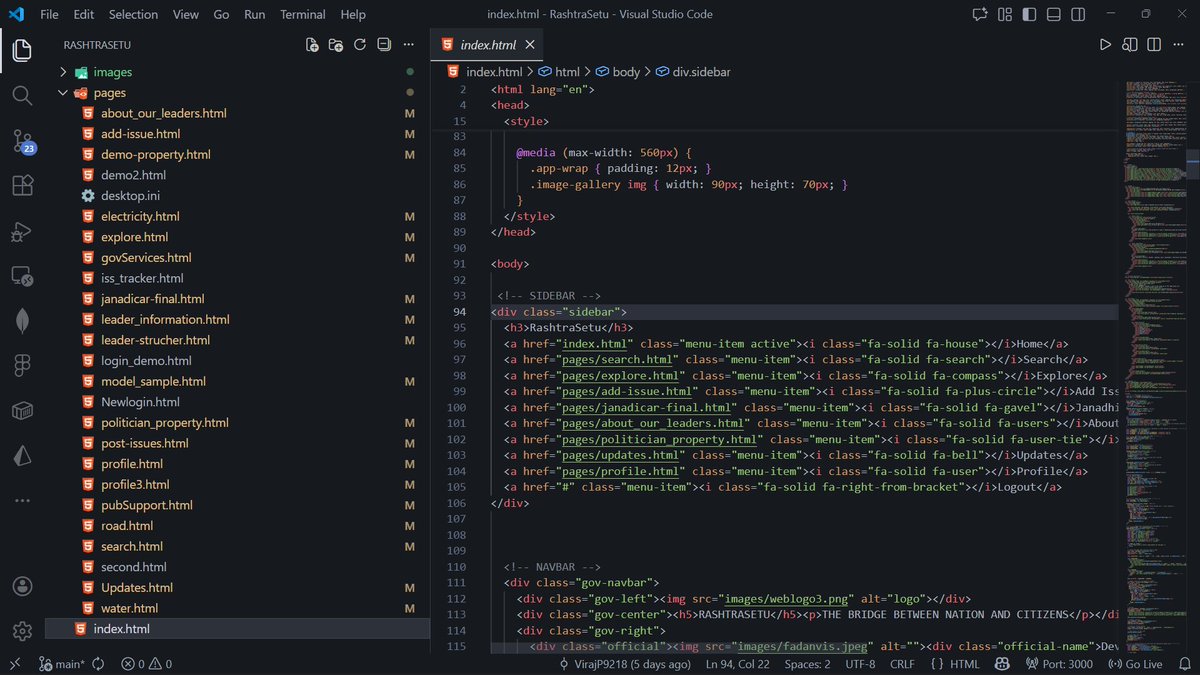The width and height of the screenshot is (1200, 675).
Task: Click CRLF end of line setting
Action: [x=902, y=664]
